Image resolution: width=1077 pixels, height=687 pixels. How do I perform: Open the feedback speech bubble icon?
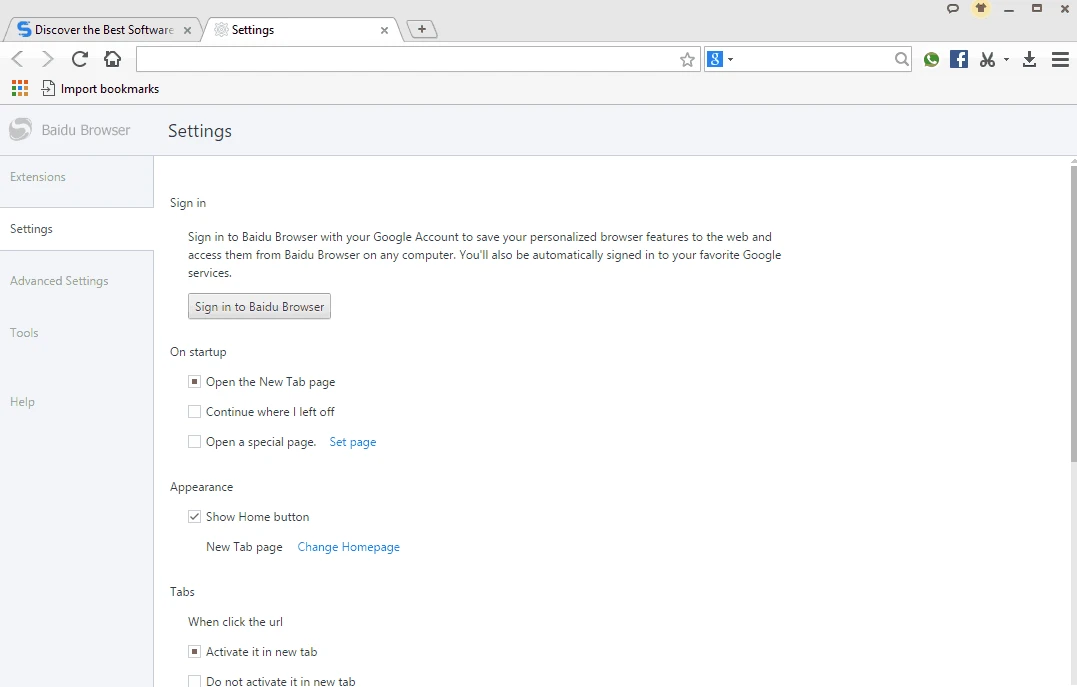click(953, 9)
